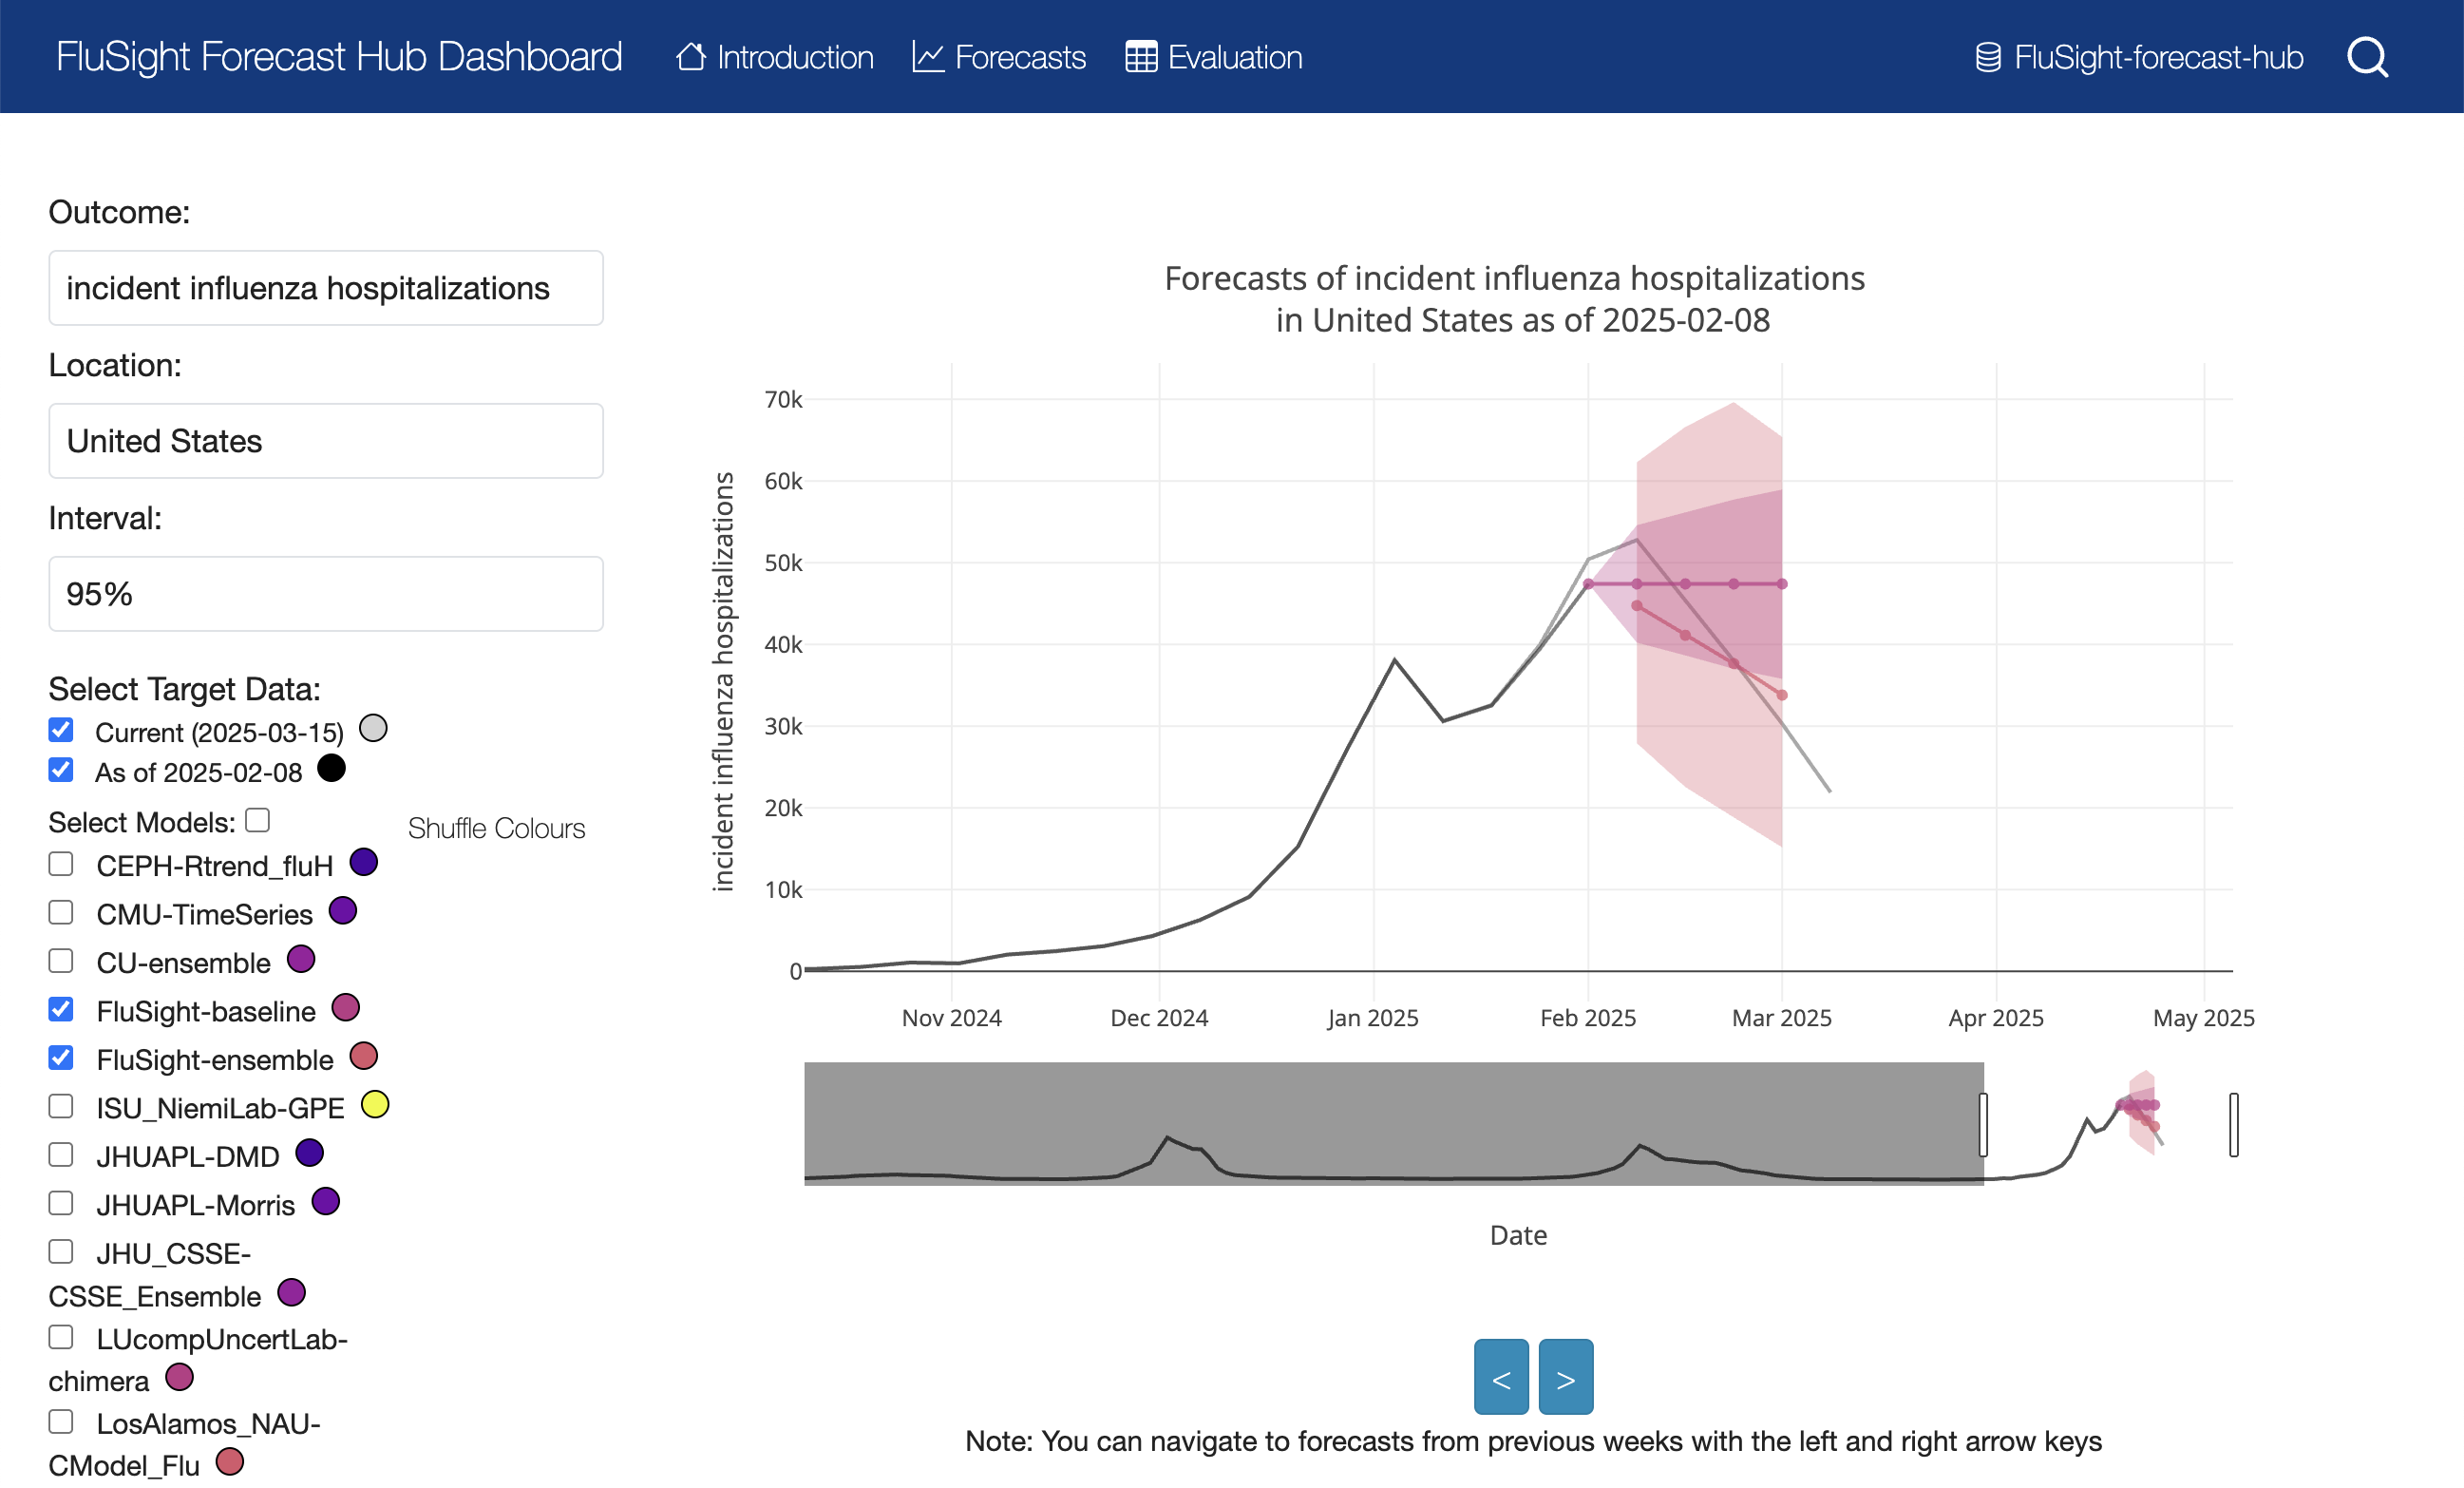The height and width of the screenshot is (1488, 2464).
Task: Click the right range slider handle
Action: [x=2234, y=1124]
